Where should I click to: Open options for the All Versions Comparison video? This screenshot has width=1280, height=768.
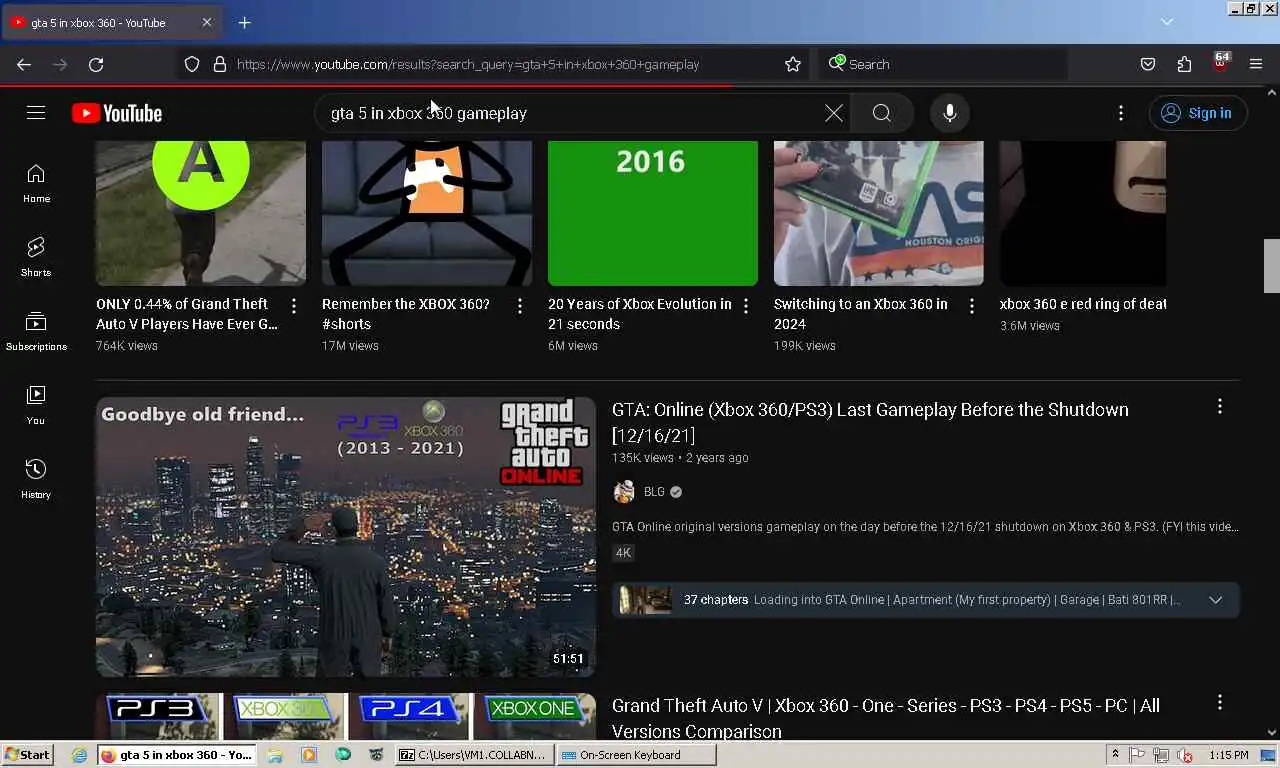tap(1219, 703)
